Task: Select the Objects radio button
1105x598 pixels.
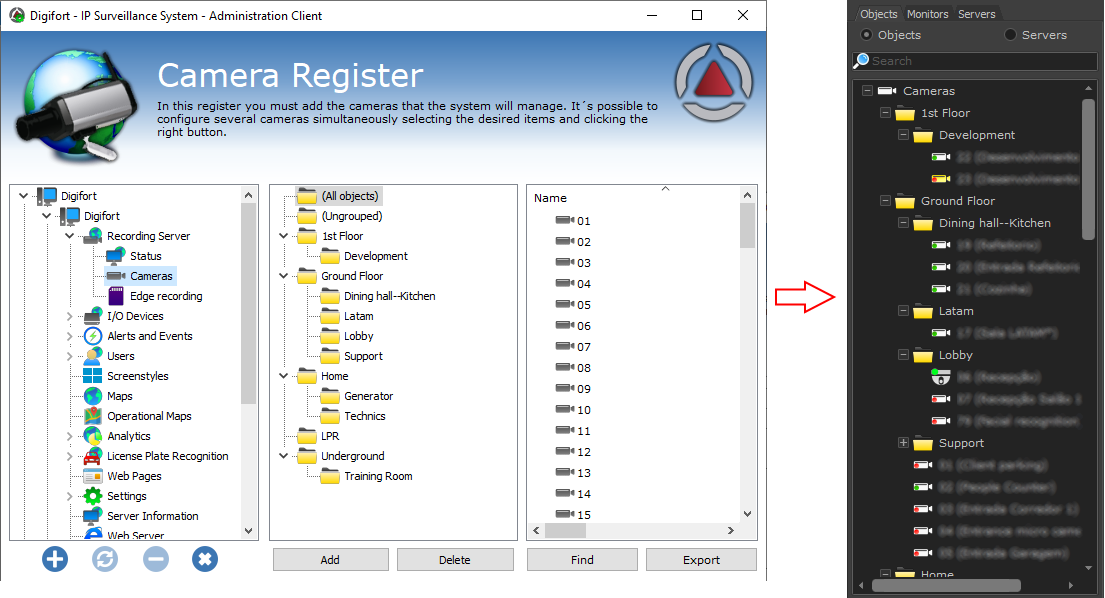Action: [866, 35]
